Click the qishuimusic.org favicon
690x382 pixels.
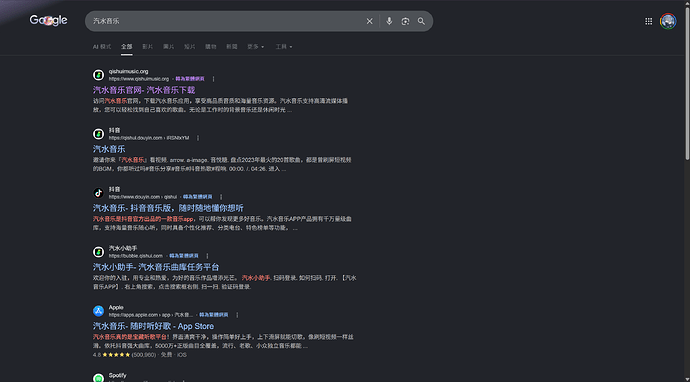(99, 75)
